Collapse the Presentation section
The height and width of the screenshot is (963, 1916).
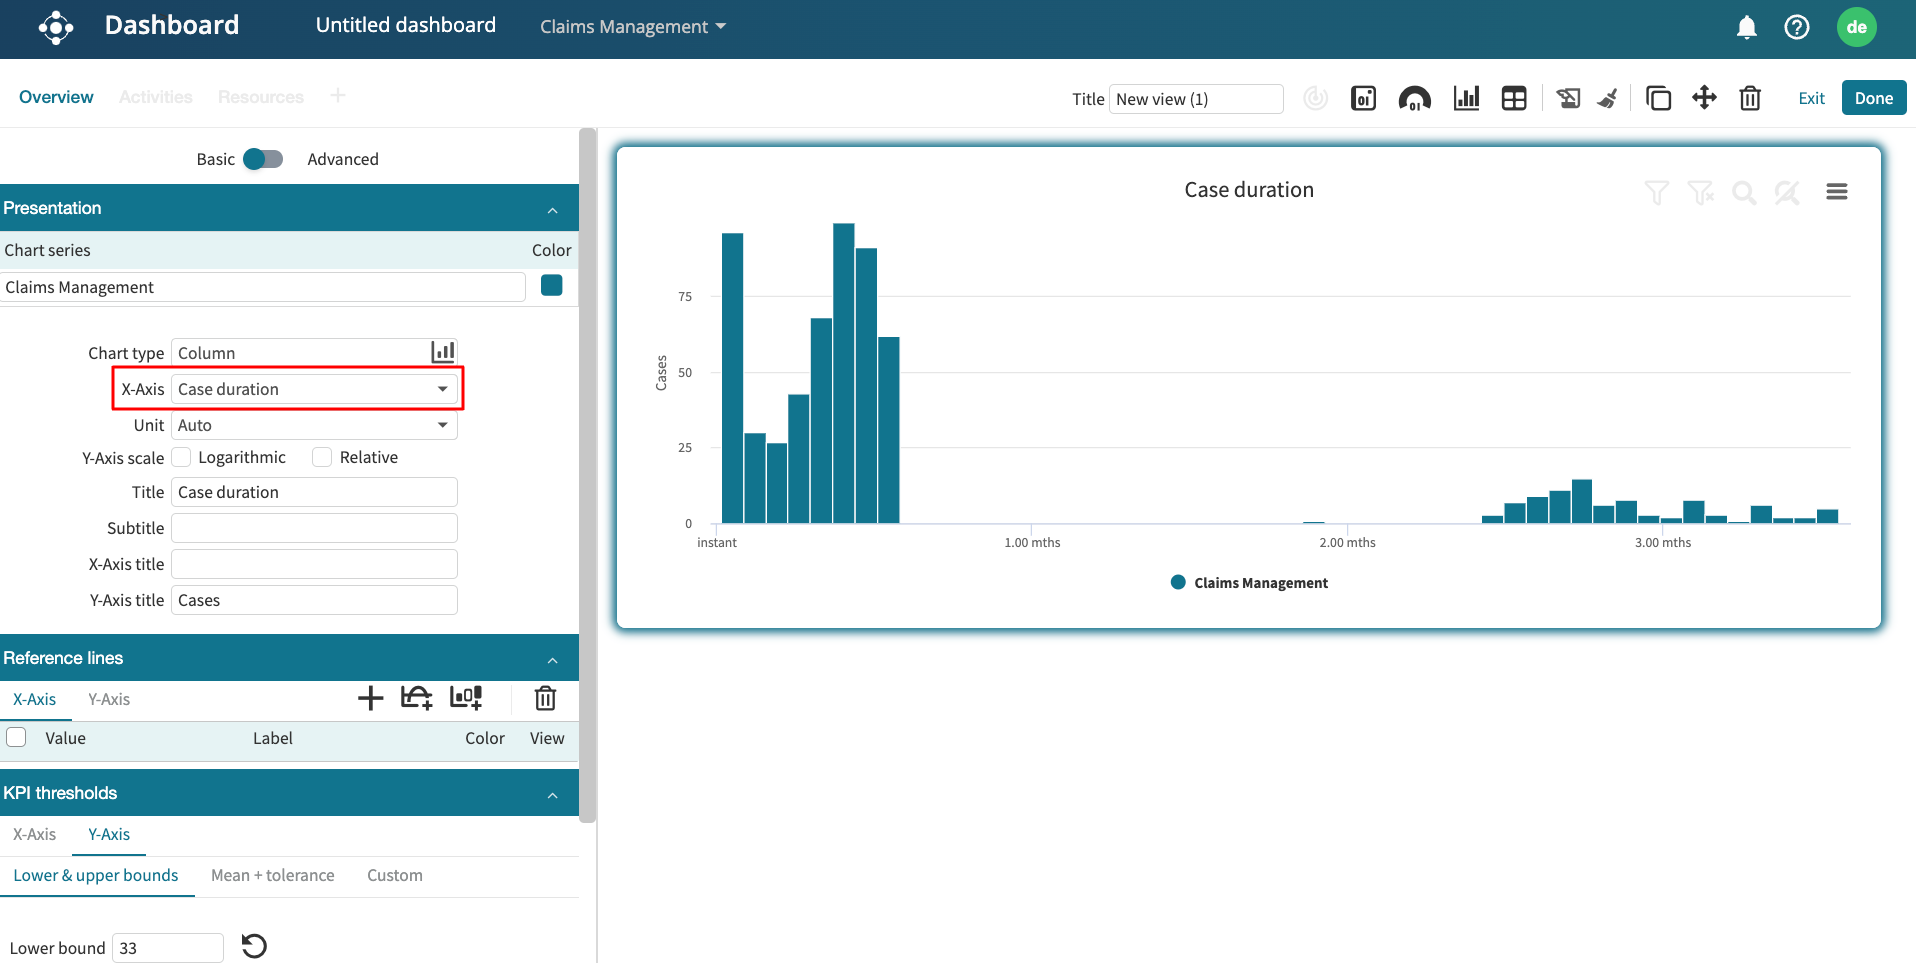click(552, 209)
